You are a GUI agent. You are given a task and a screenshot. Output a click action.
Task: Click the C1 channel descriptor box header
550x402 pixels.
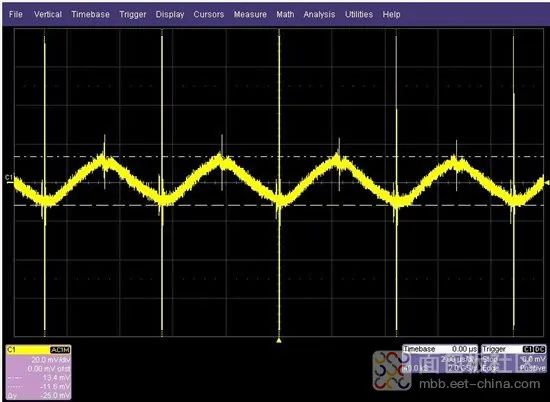coord(39,350)
